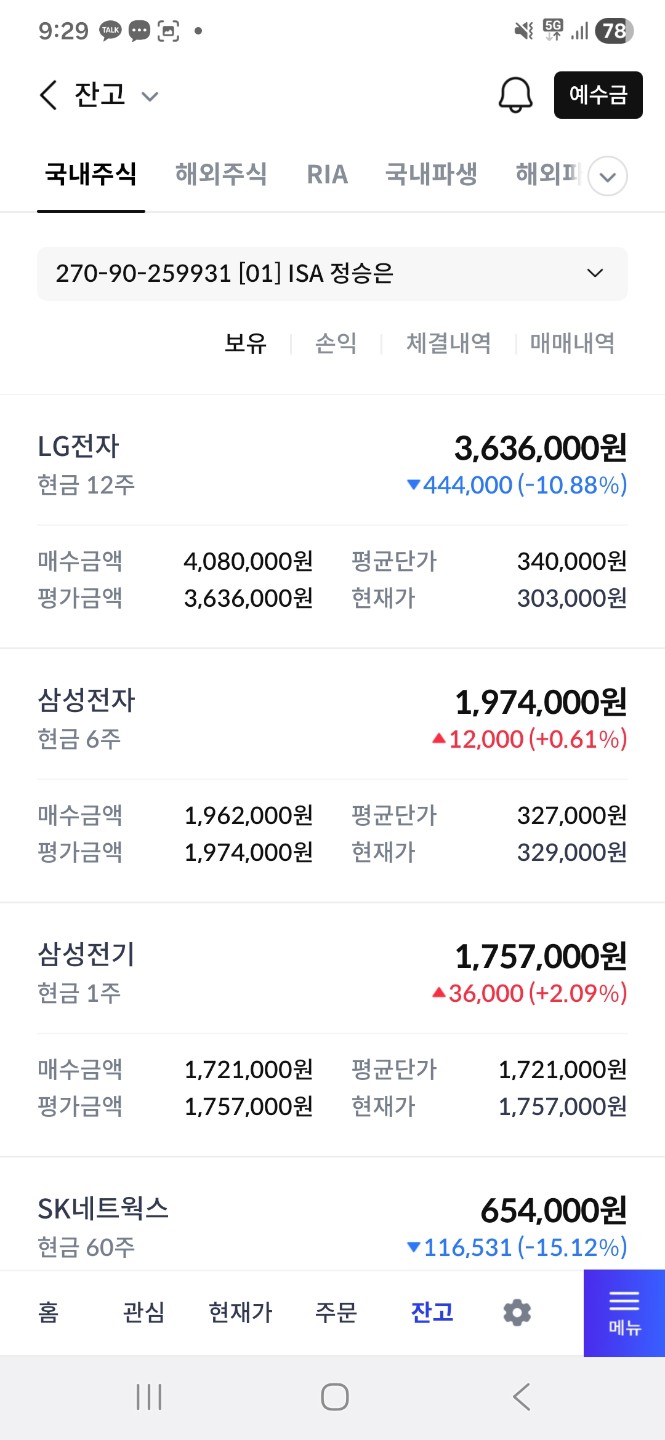
Task: Tap Android recent apps button
Action: point(149,1397)
